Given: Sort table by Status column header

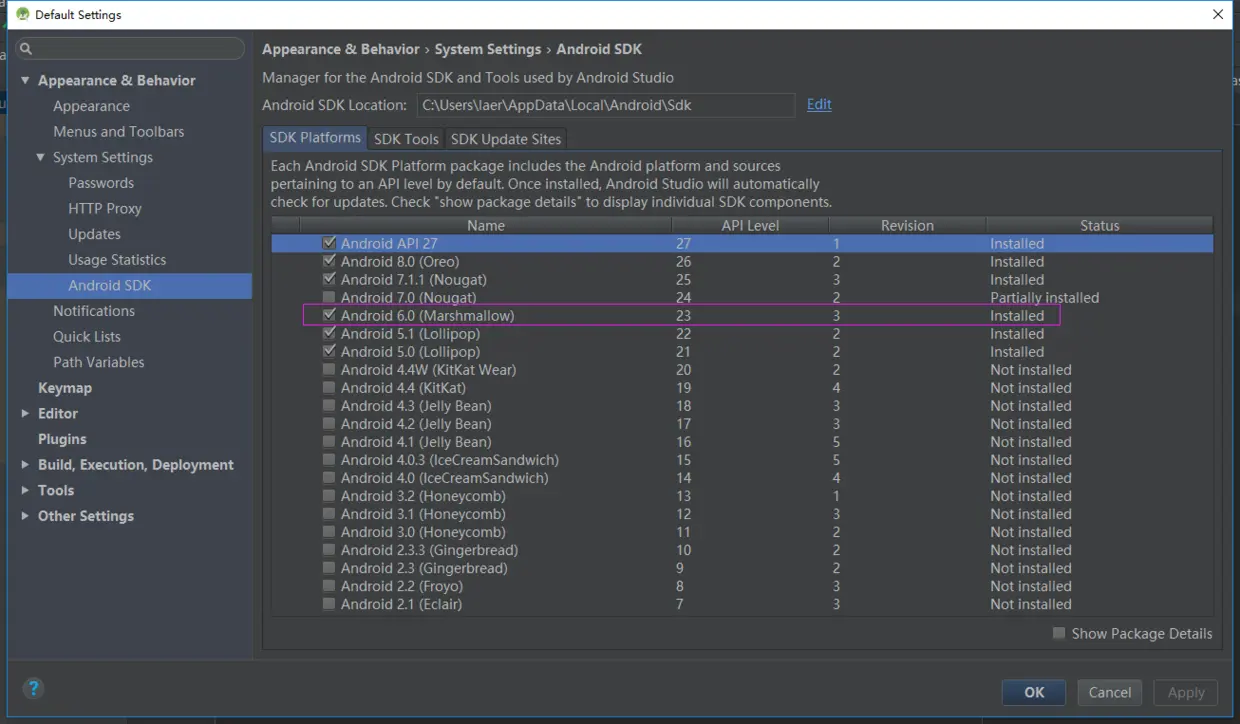Looking at the screenshot, I should 1099,225.
